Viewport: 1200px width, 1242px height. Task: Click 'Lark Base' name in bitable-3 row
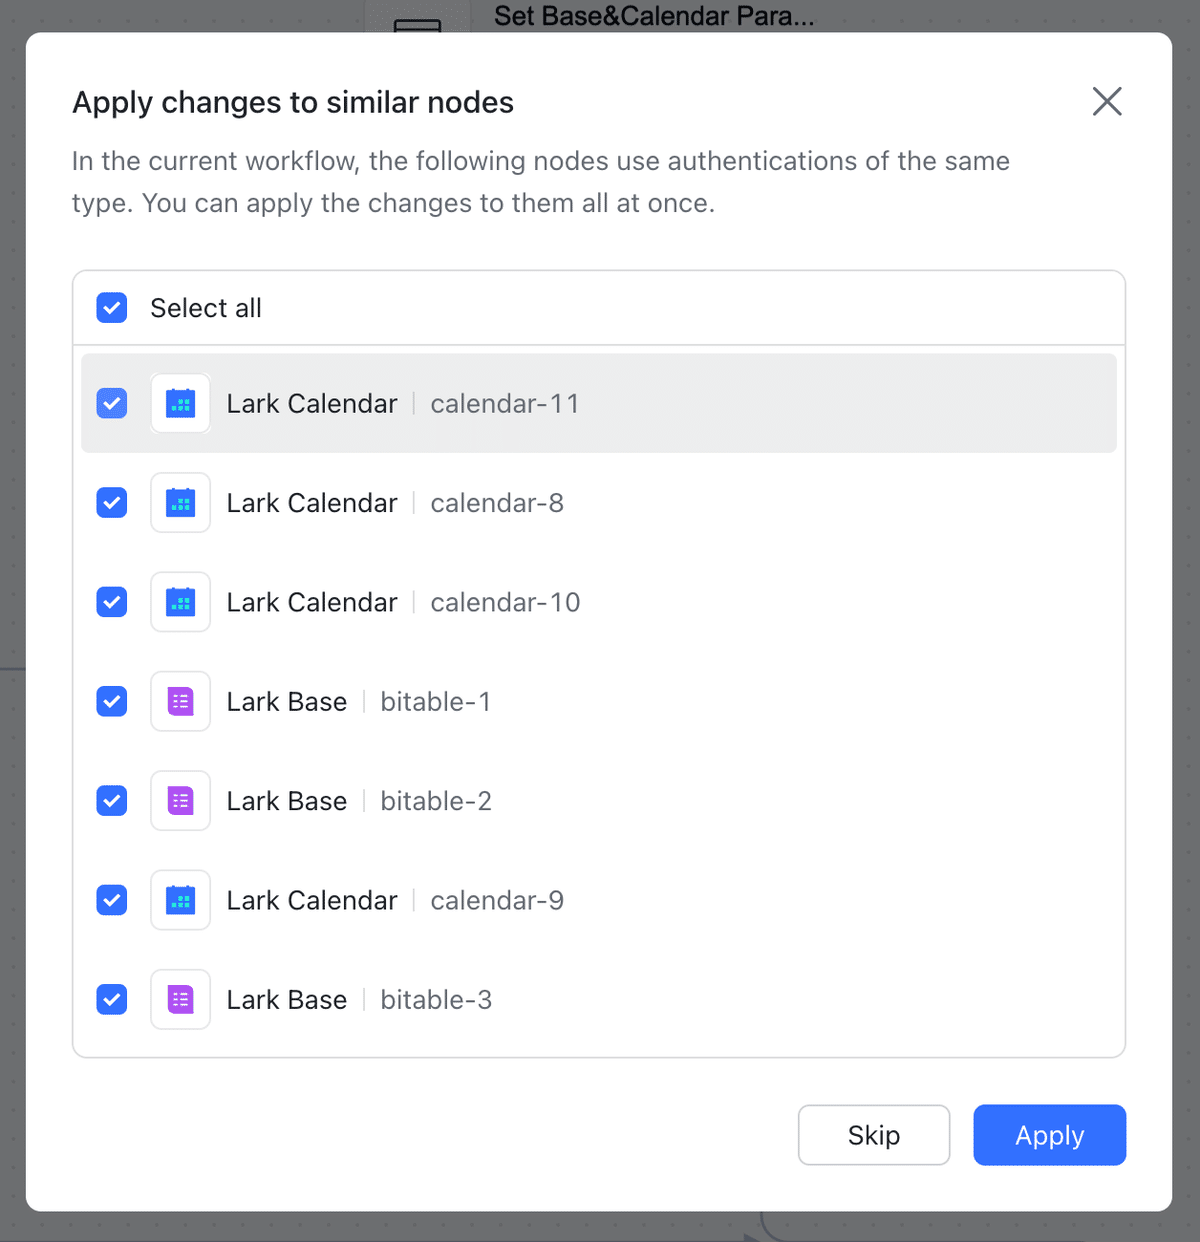(287, 1000)
